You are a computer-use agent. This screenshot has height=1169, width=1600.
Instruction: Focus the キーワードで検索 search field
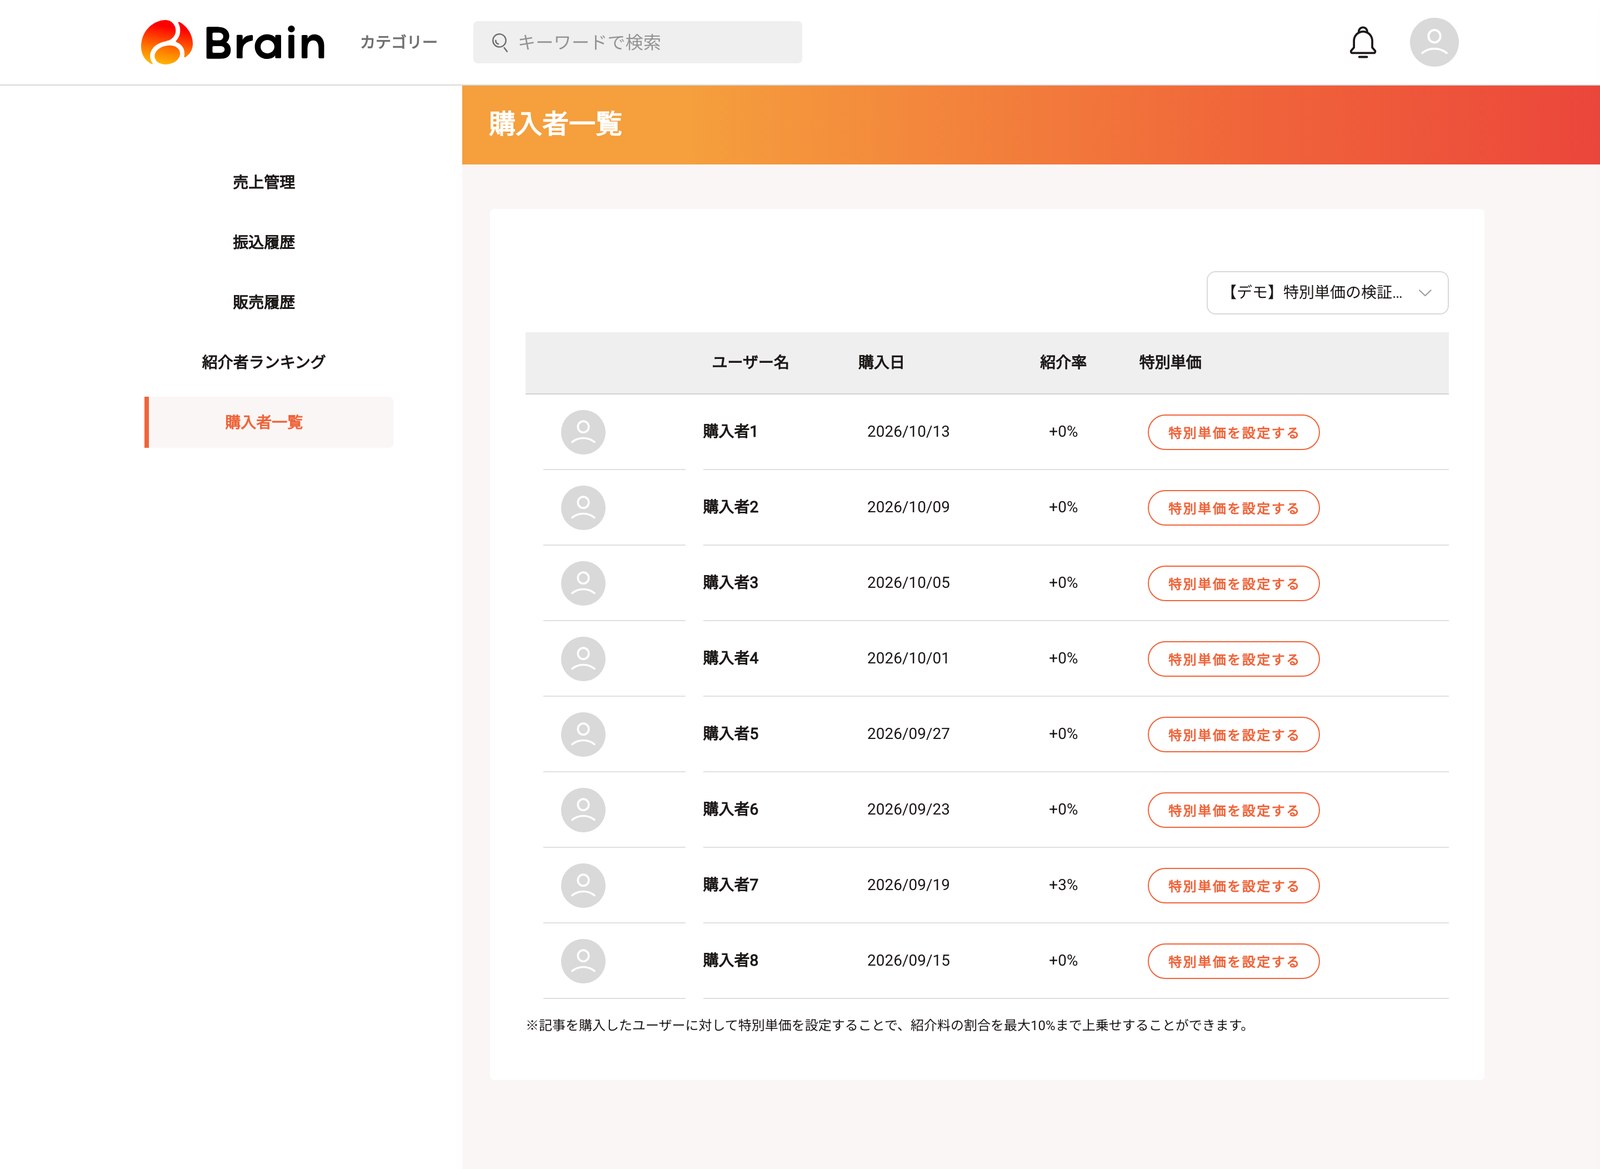coord(638,42)
